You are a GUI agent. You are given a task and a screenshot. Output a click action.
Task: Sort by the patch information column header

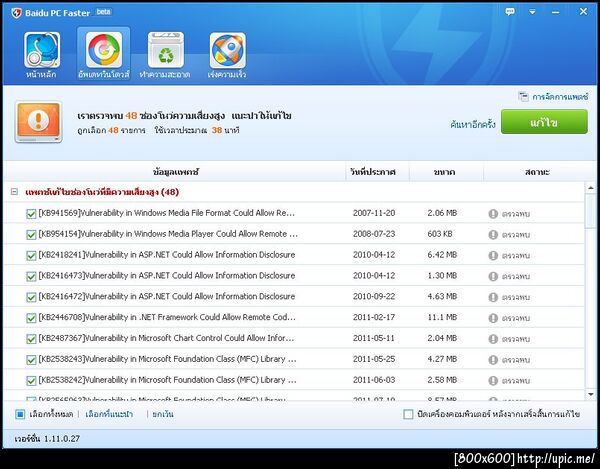tap(175, 172)
